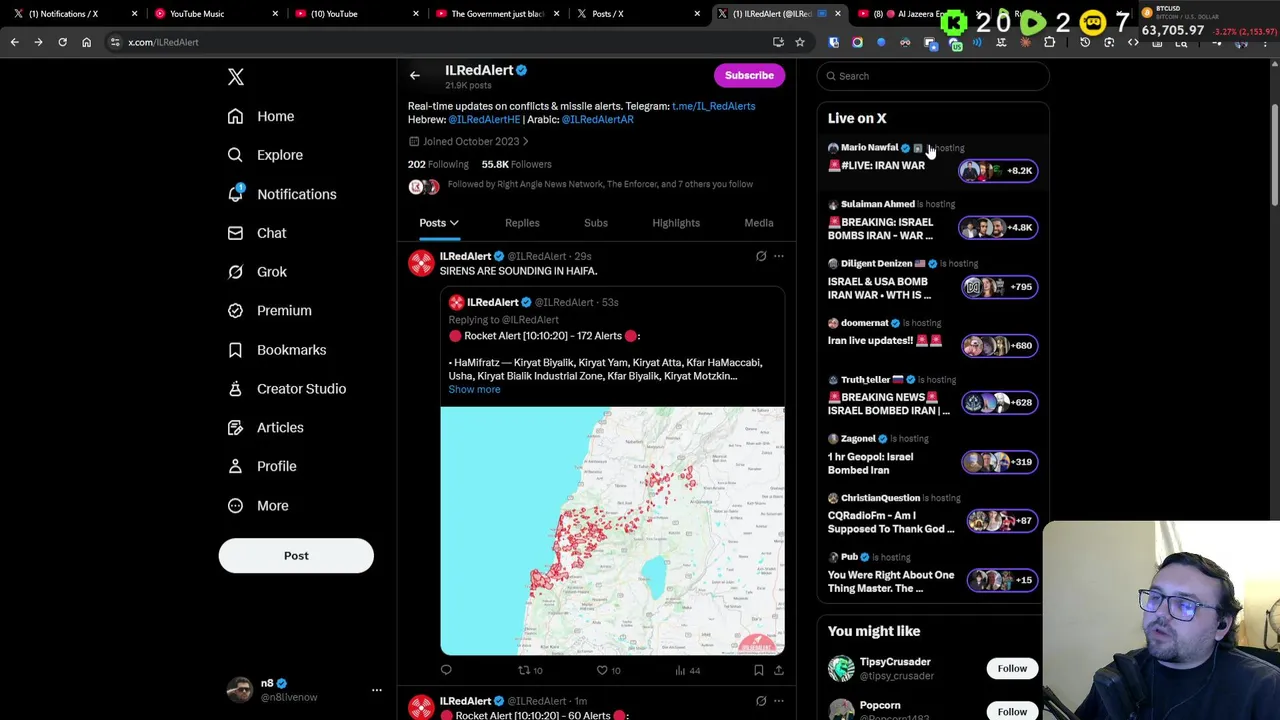
Task: Open followers-you-know avatars list
Action: (424, 187)
